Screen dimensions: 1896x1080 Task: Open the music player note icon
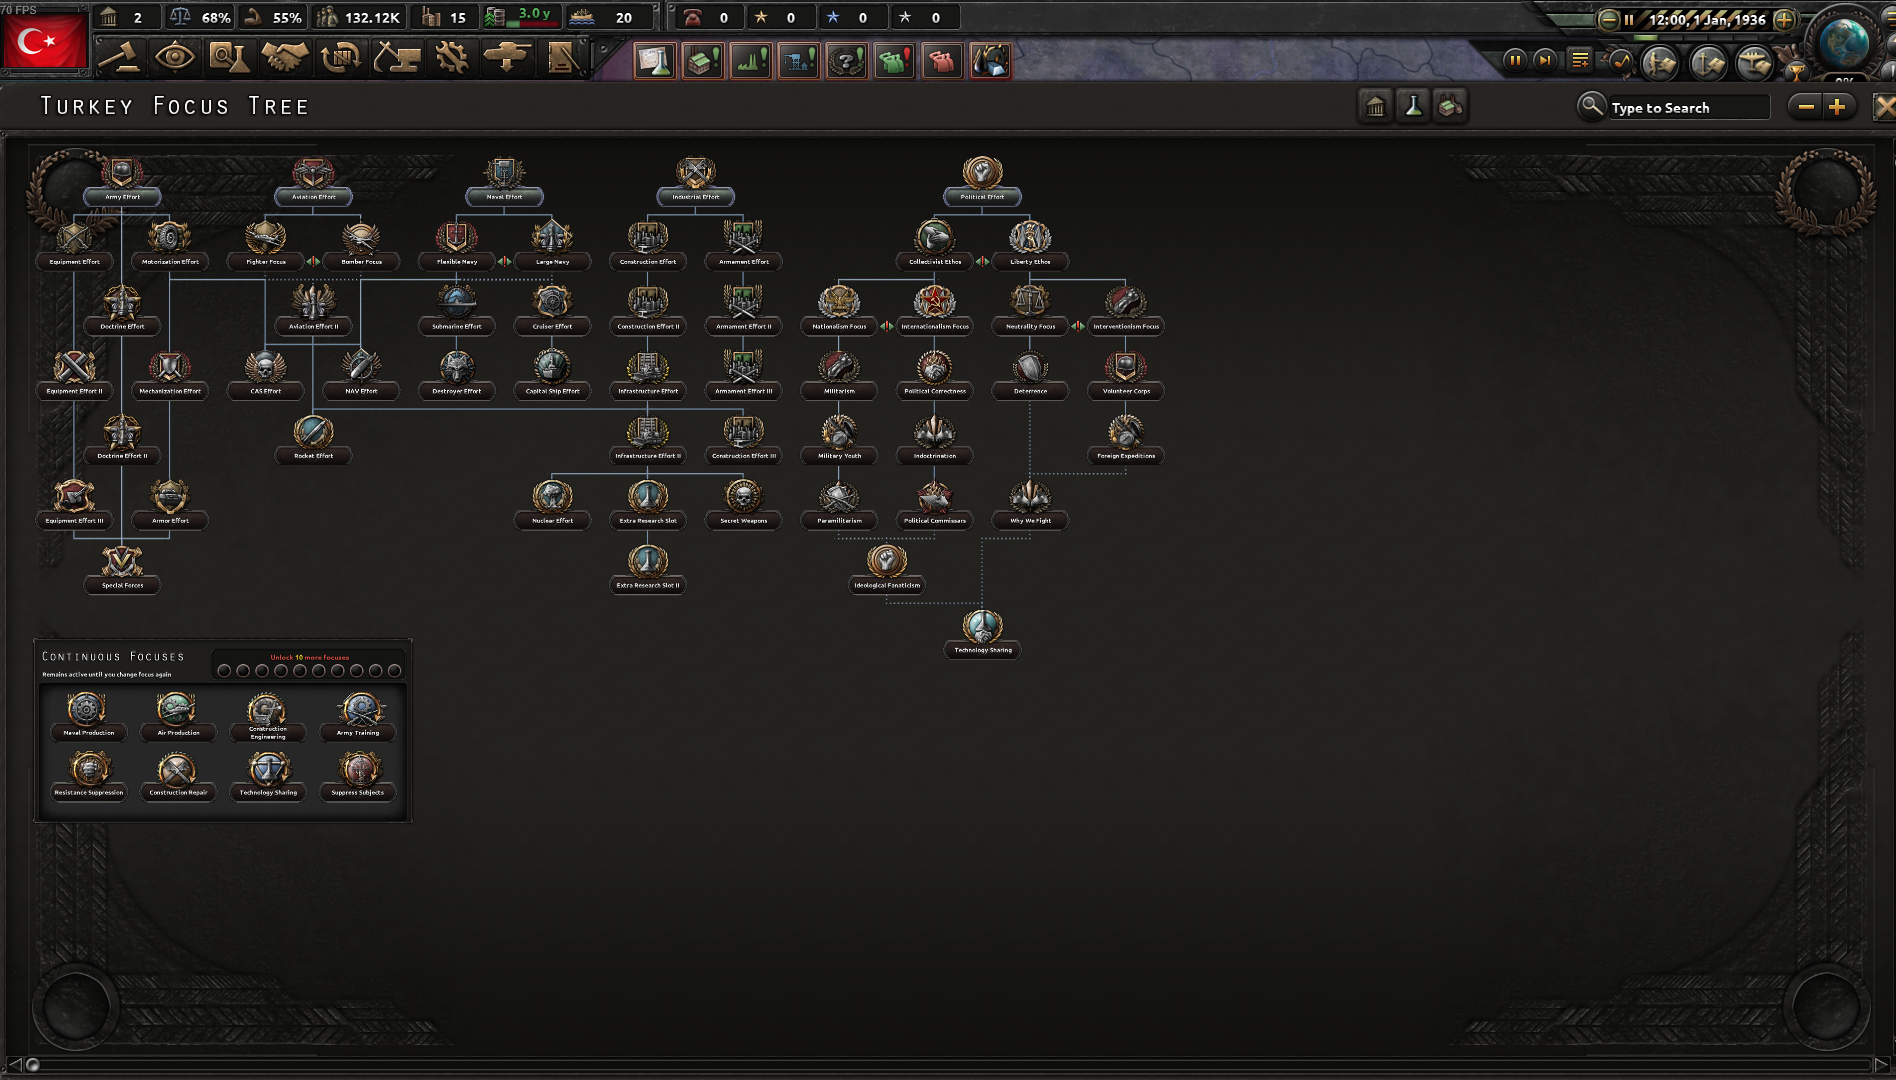(1621, 61)
